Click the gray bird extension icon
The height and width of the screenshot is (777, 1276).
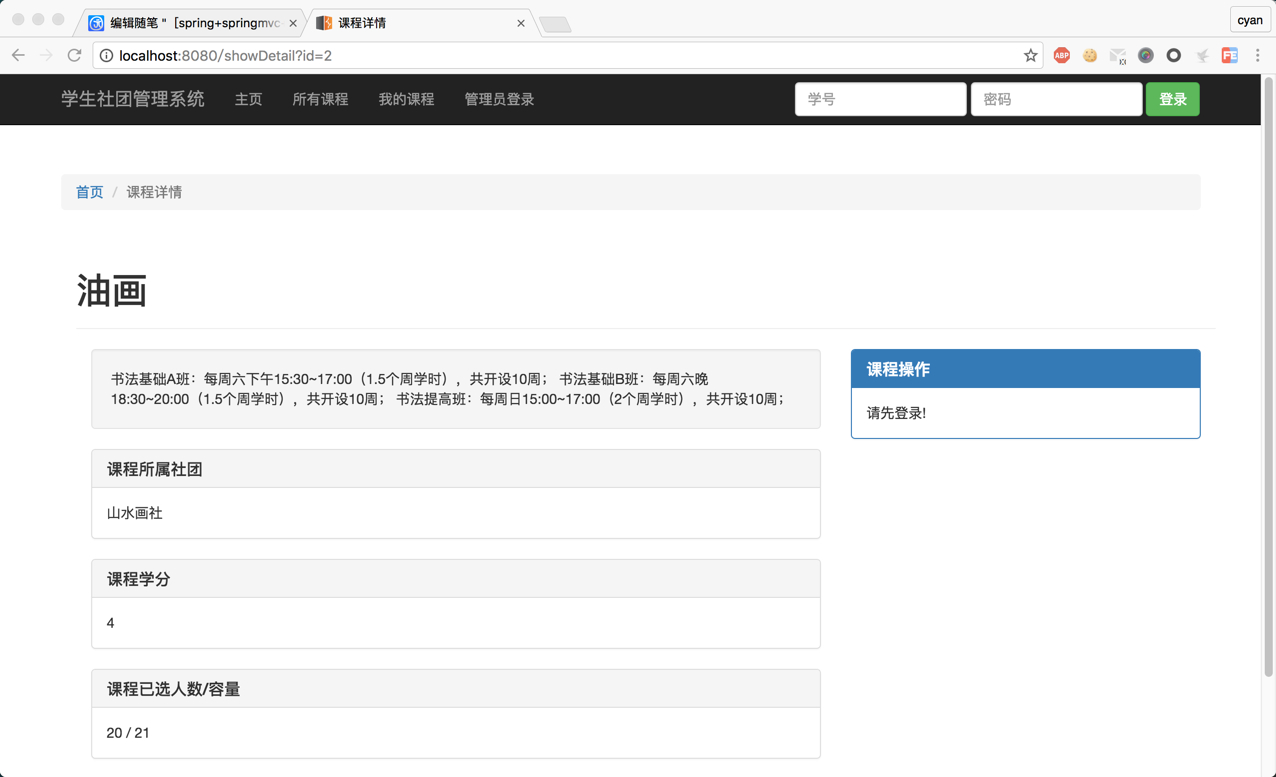click(x=1202, y=55)
